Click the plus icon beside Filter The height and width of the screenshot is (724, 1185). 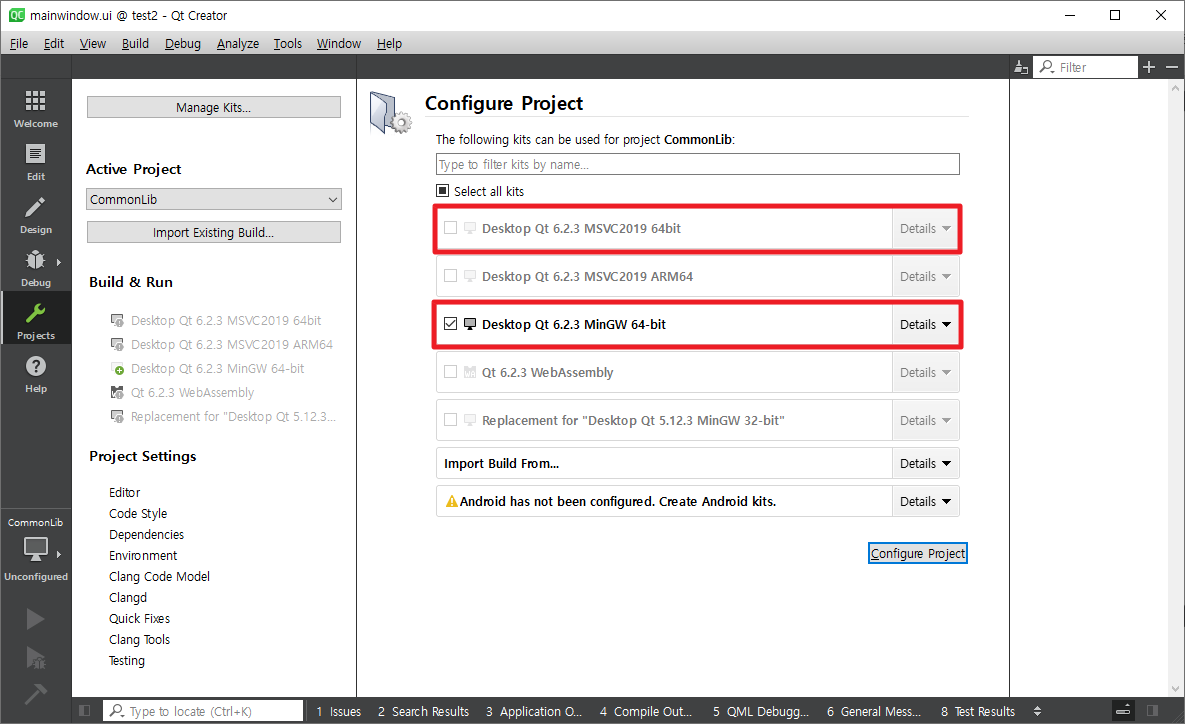pyautogui.click(x=1149, y=67)
